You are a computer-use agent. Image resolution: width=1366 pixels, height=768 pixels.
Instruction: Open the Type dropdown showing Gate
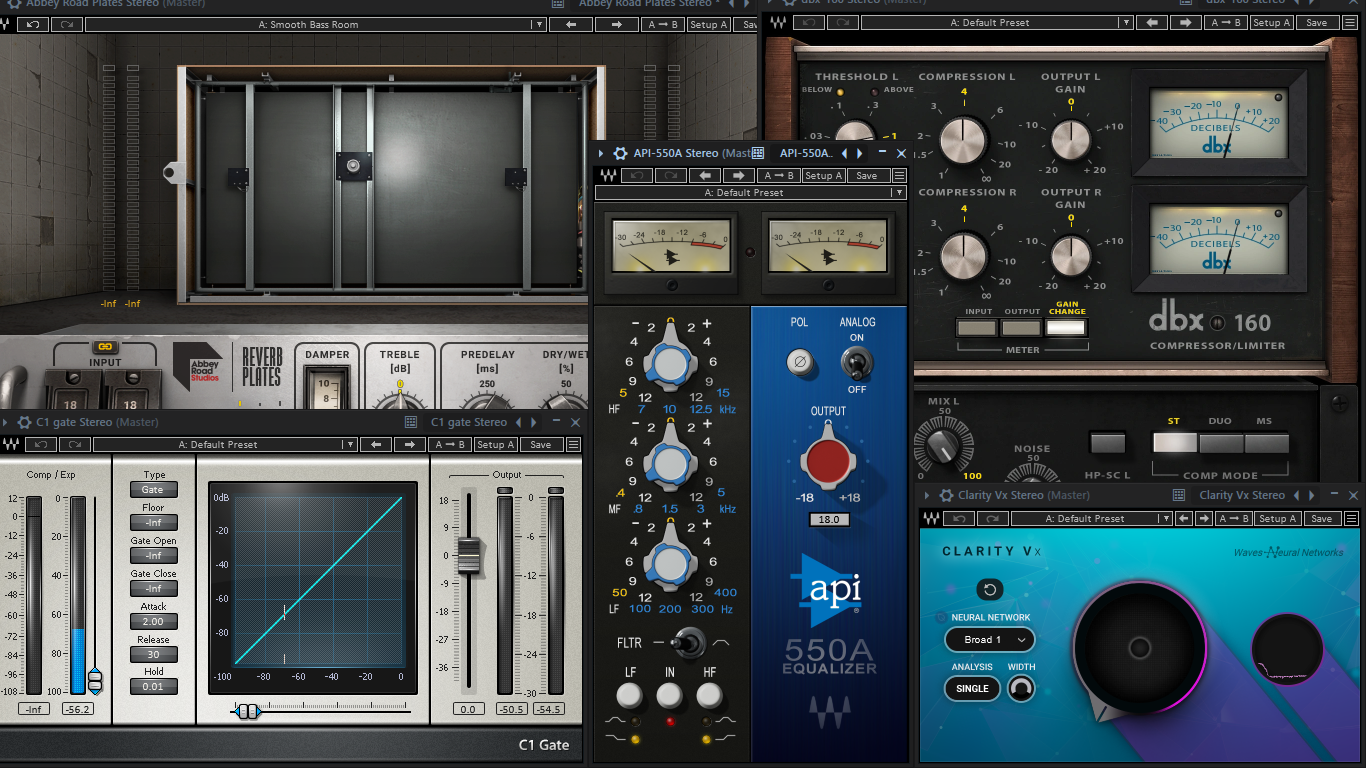(x=153, y=489)
